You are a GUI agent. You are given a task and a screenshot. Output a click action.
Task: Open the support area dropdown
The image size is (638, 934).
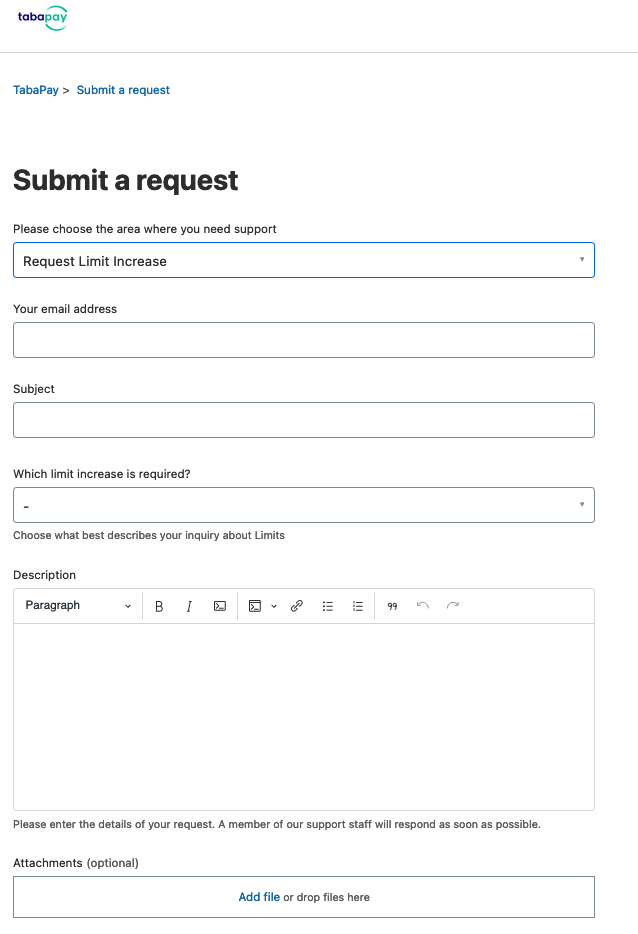pos(304,260)
